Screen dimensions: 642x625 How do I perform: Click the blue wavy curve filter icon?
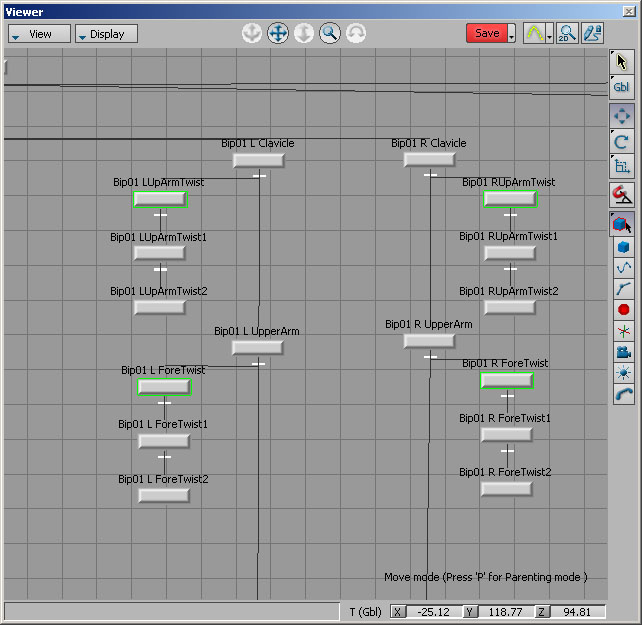[x=623, y=268]
